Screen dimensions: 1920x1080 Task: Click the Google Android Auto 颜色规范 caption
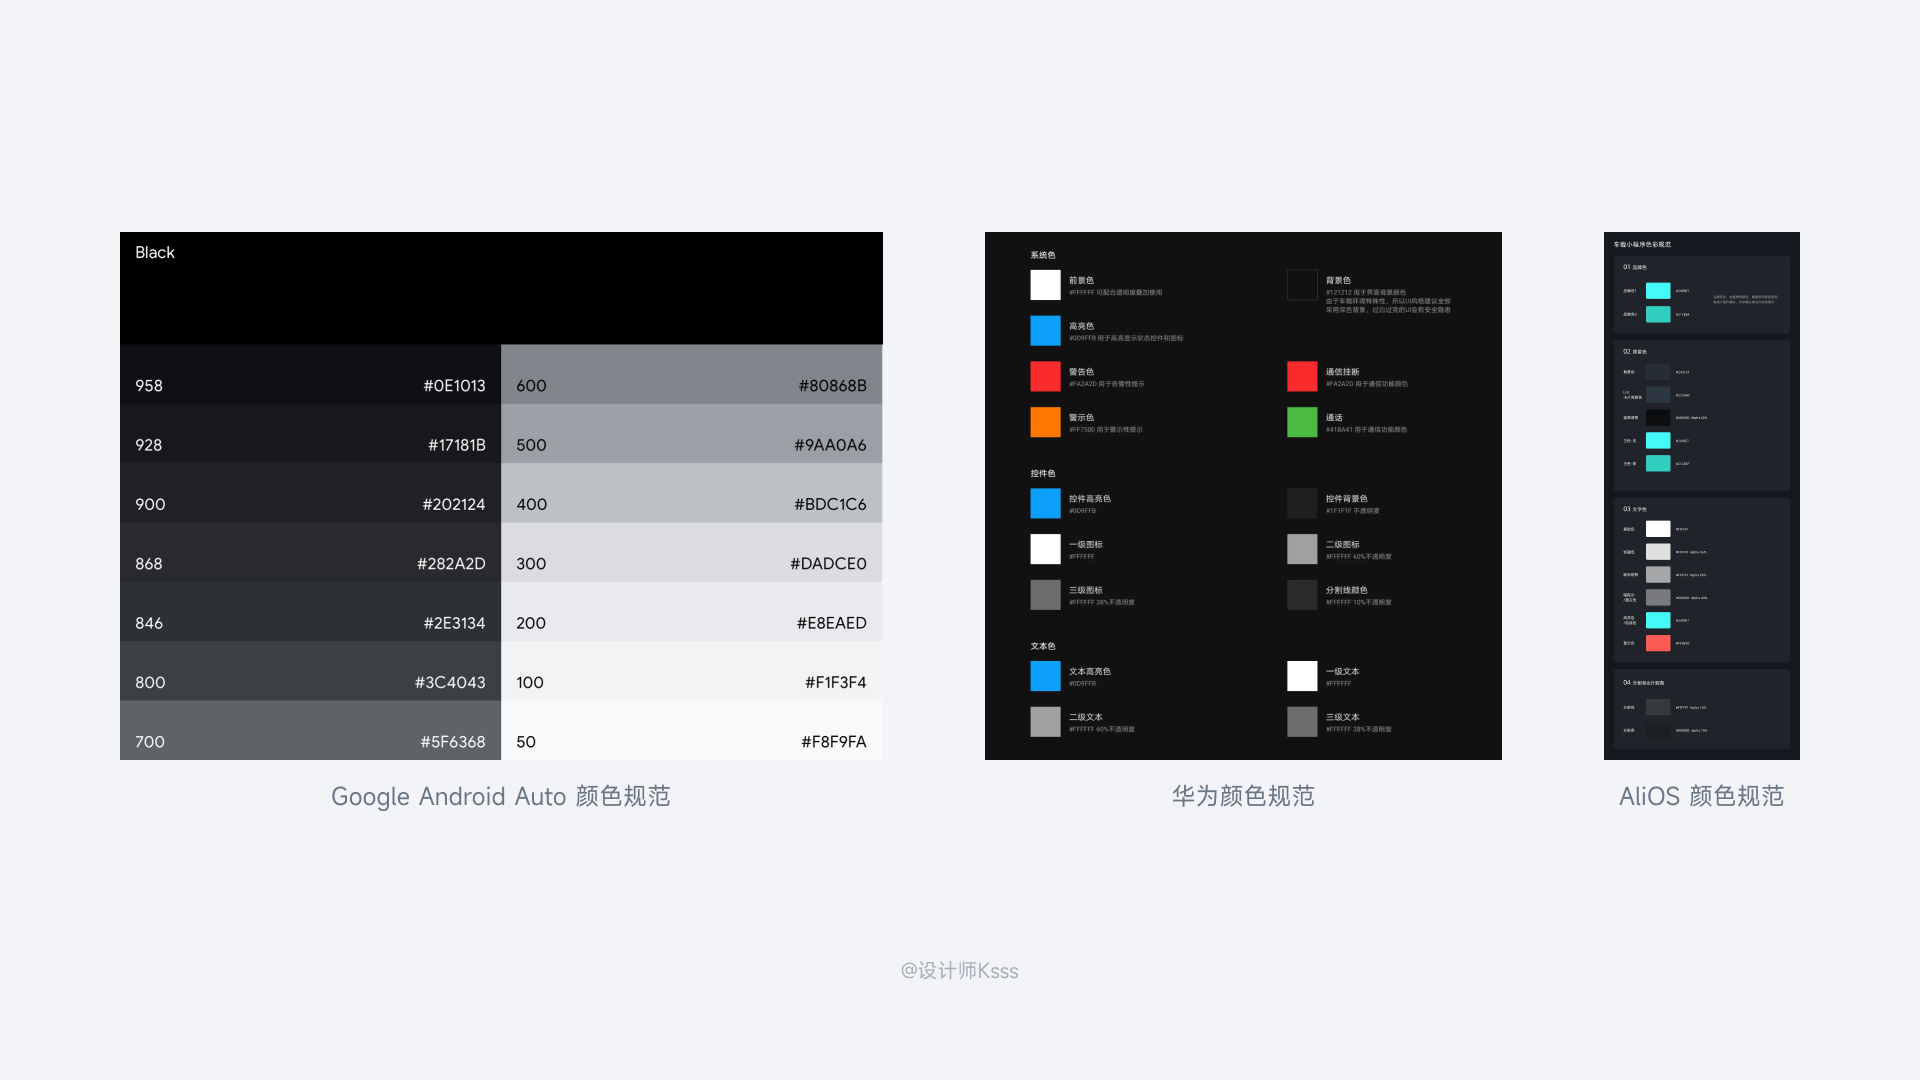pyautogui.click(x=501, y=796)
